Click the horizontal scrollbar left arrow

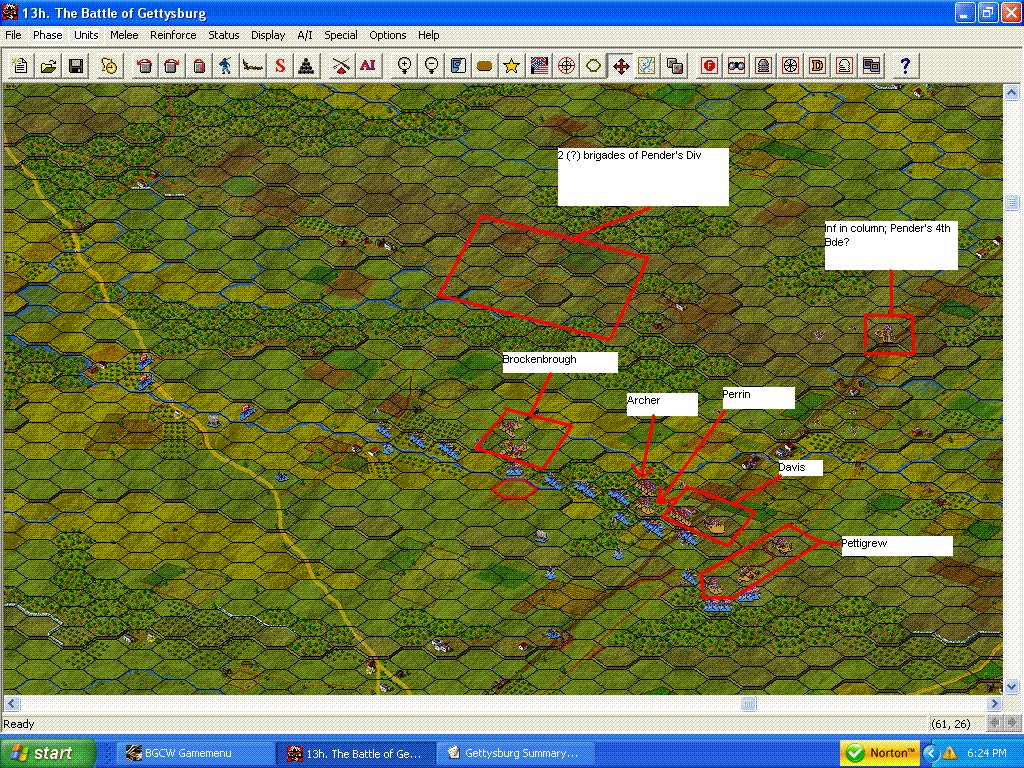[12, 703]
